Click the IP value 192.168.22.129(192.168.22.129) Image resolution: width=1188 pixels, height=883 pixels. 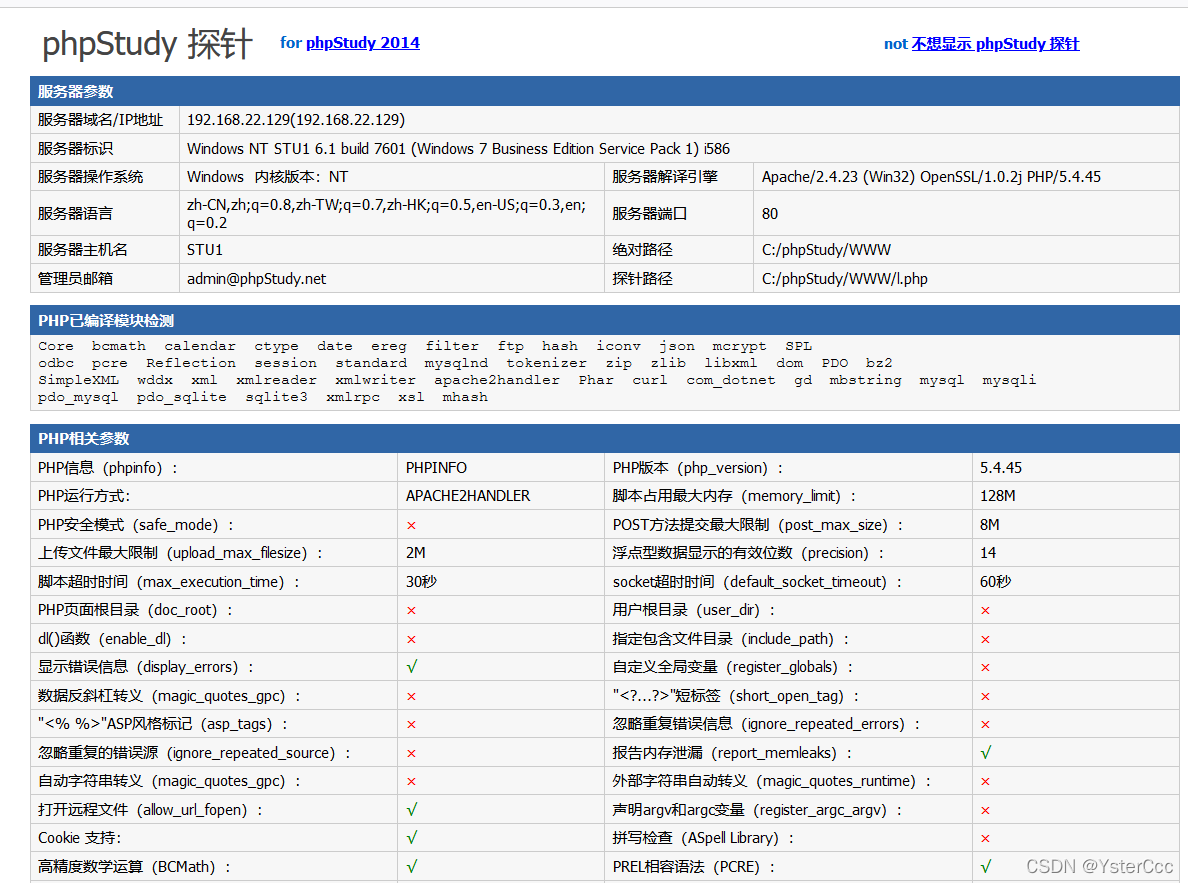coord(295,120)
